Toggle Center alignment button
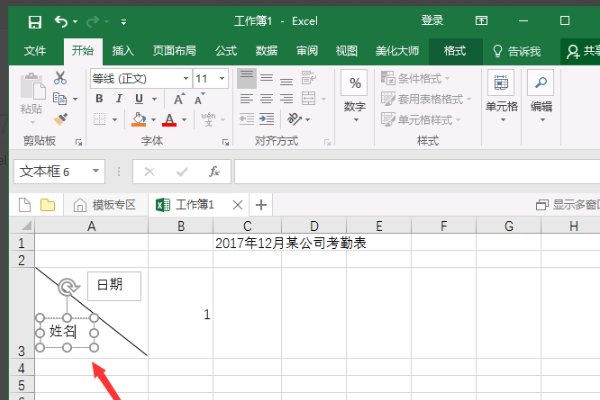 pos(267,99)
